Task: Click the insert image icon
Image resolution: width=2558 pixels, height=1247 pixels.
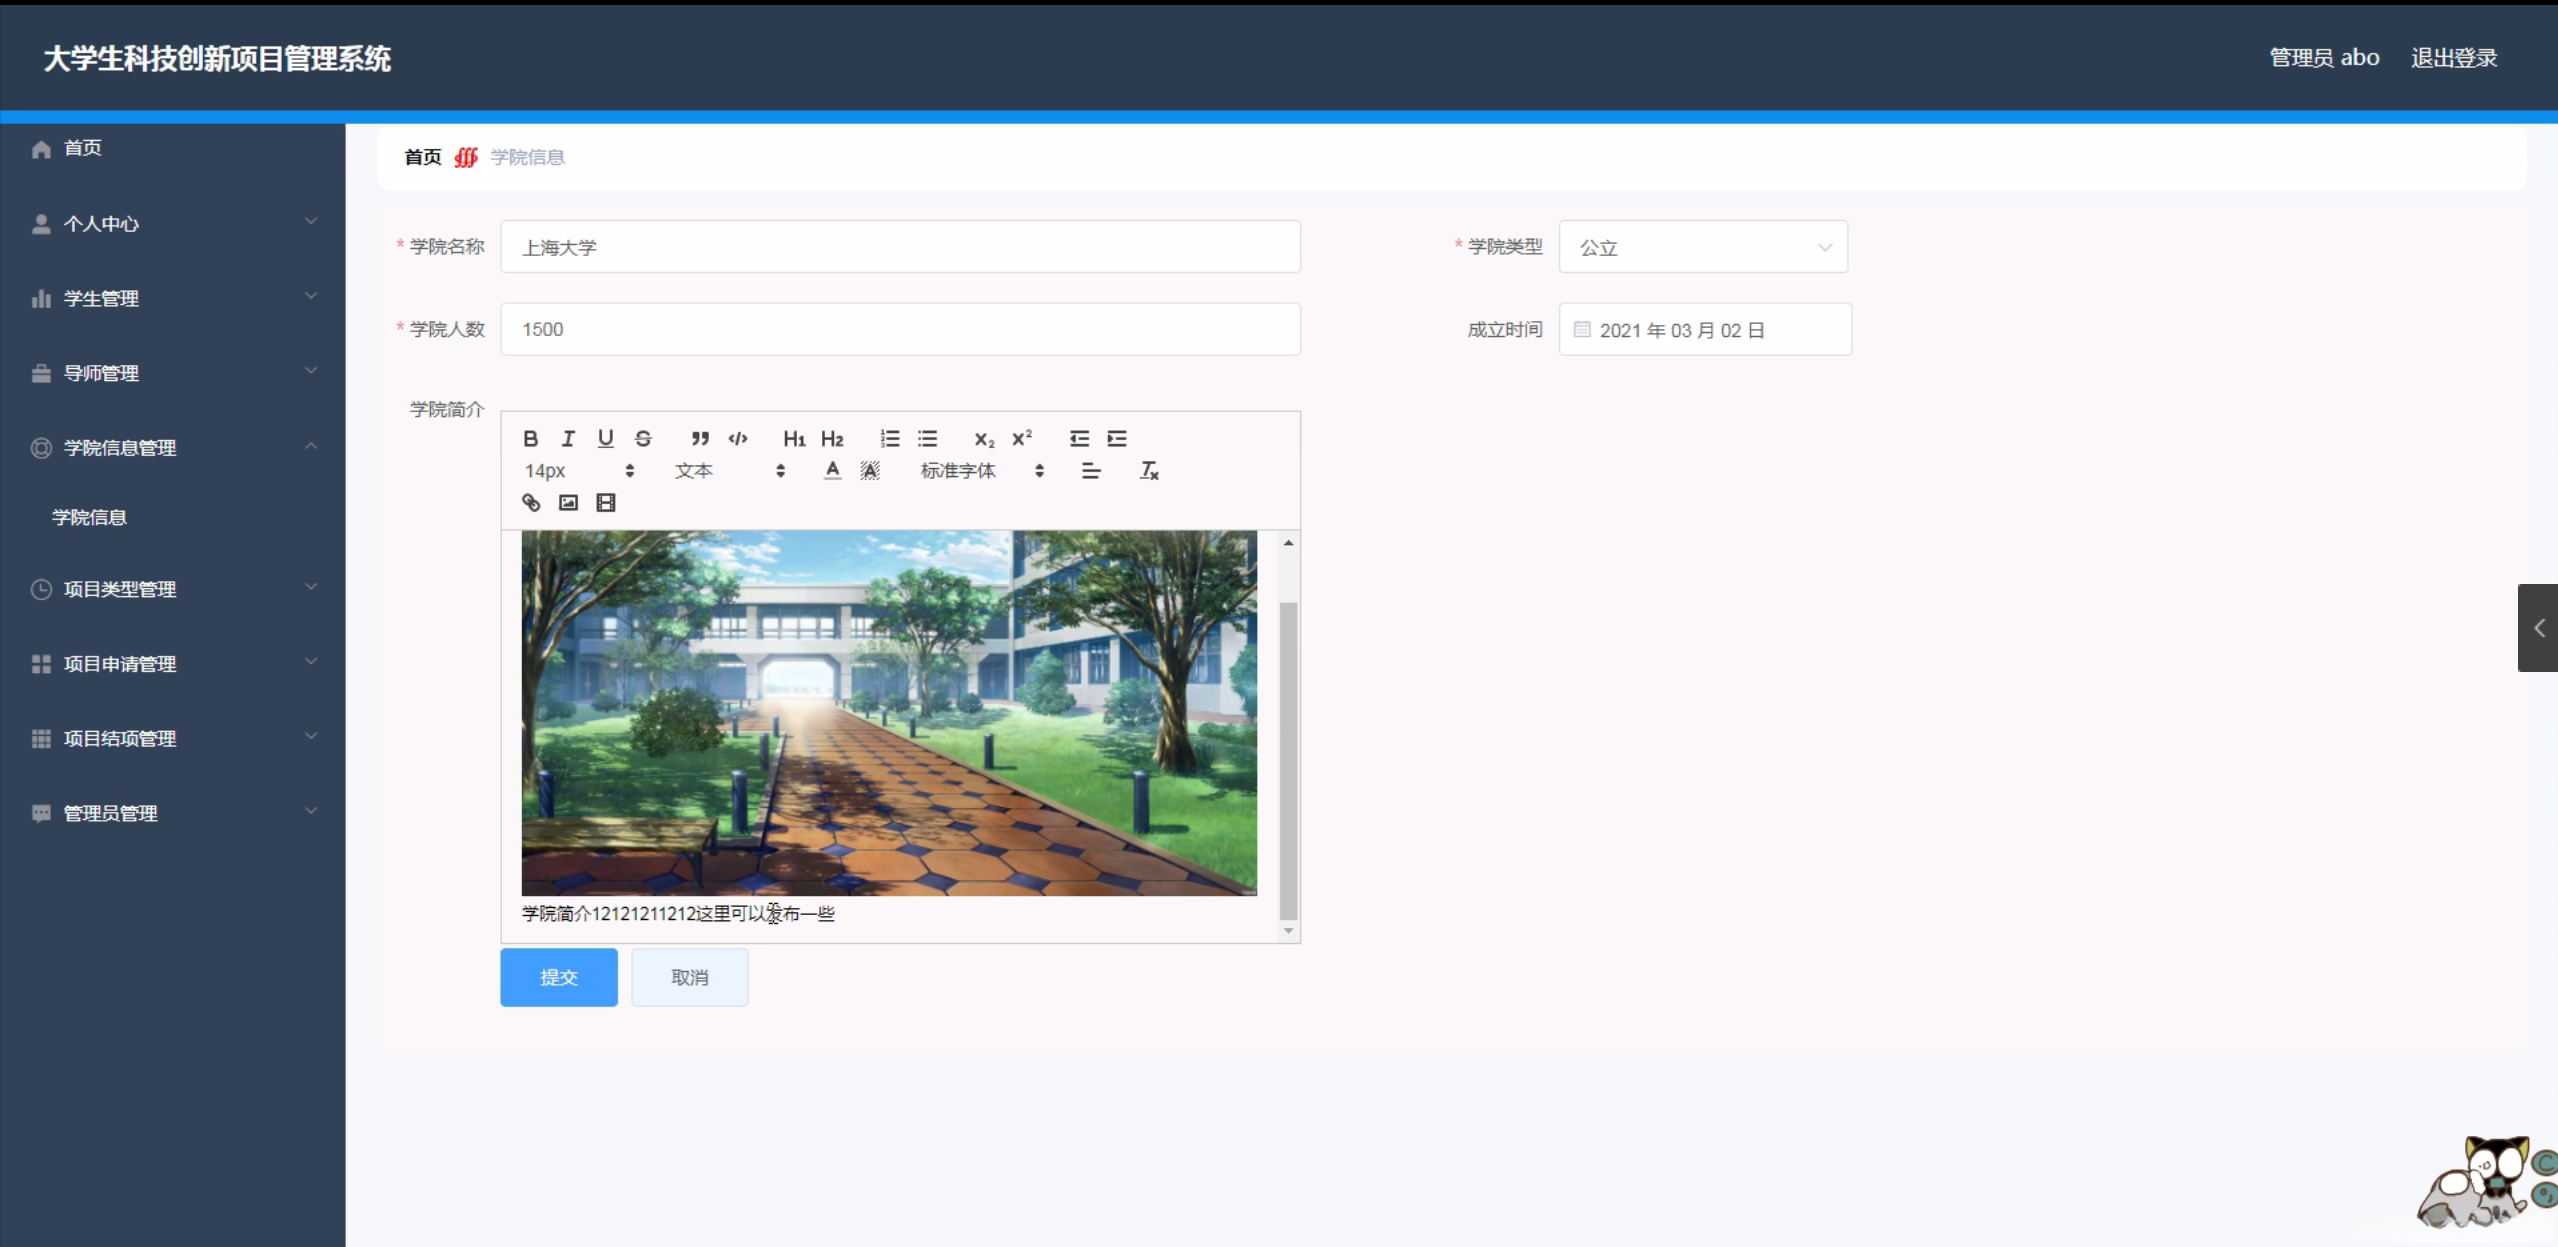Action: point(568,502)
